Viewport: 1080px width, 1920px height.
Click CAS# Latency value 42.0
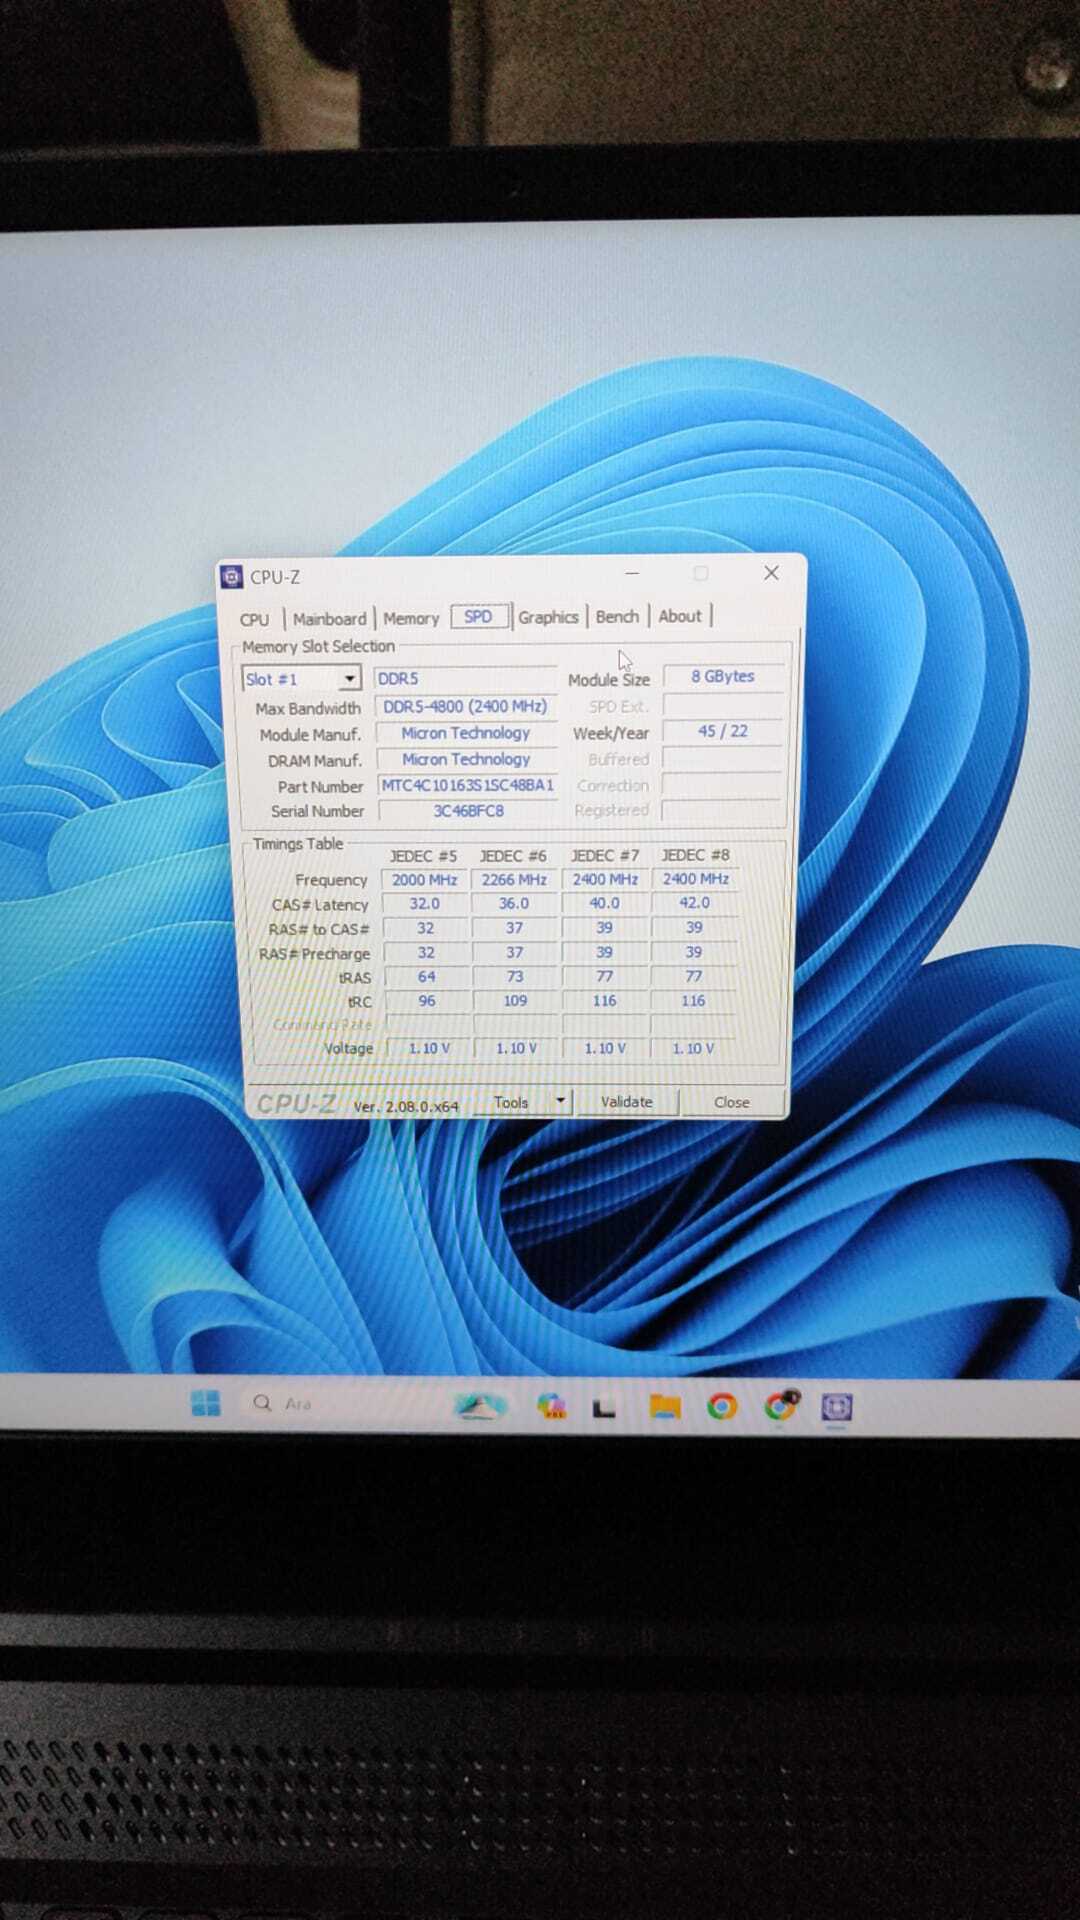pyautogui.click(x=694, y=902)
